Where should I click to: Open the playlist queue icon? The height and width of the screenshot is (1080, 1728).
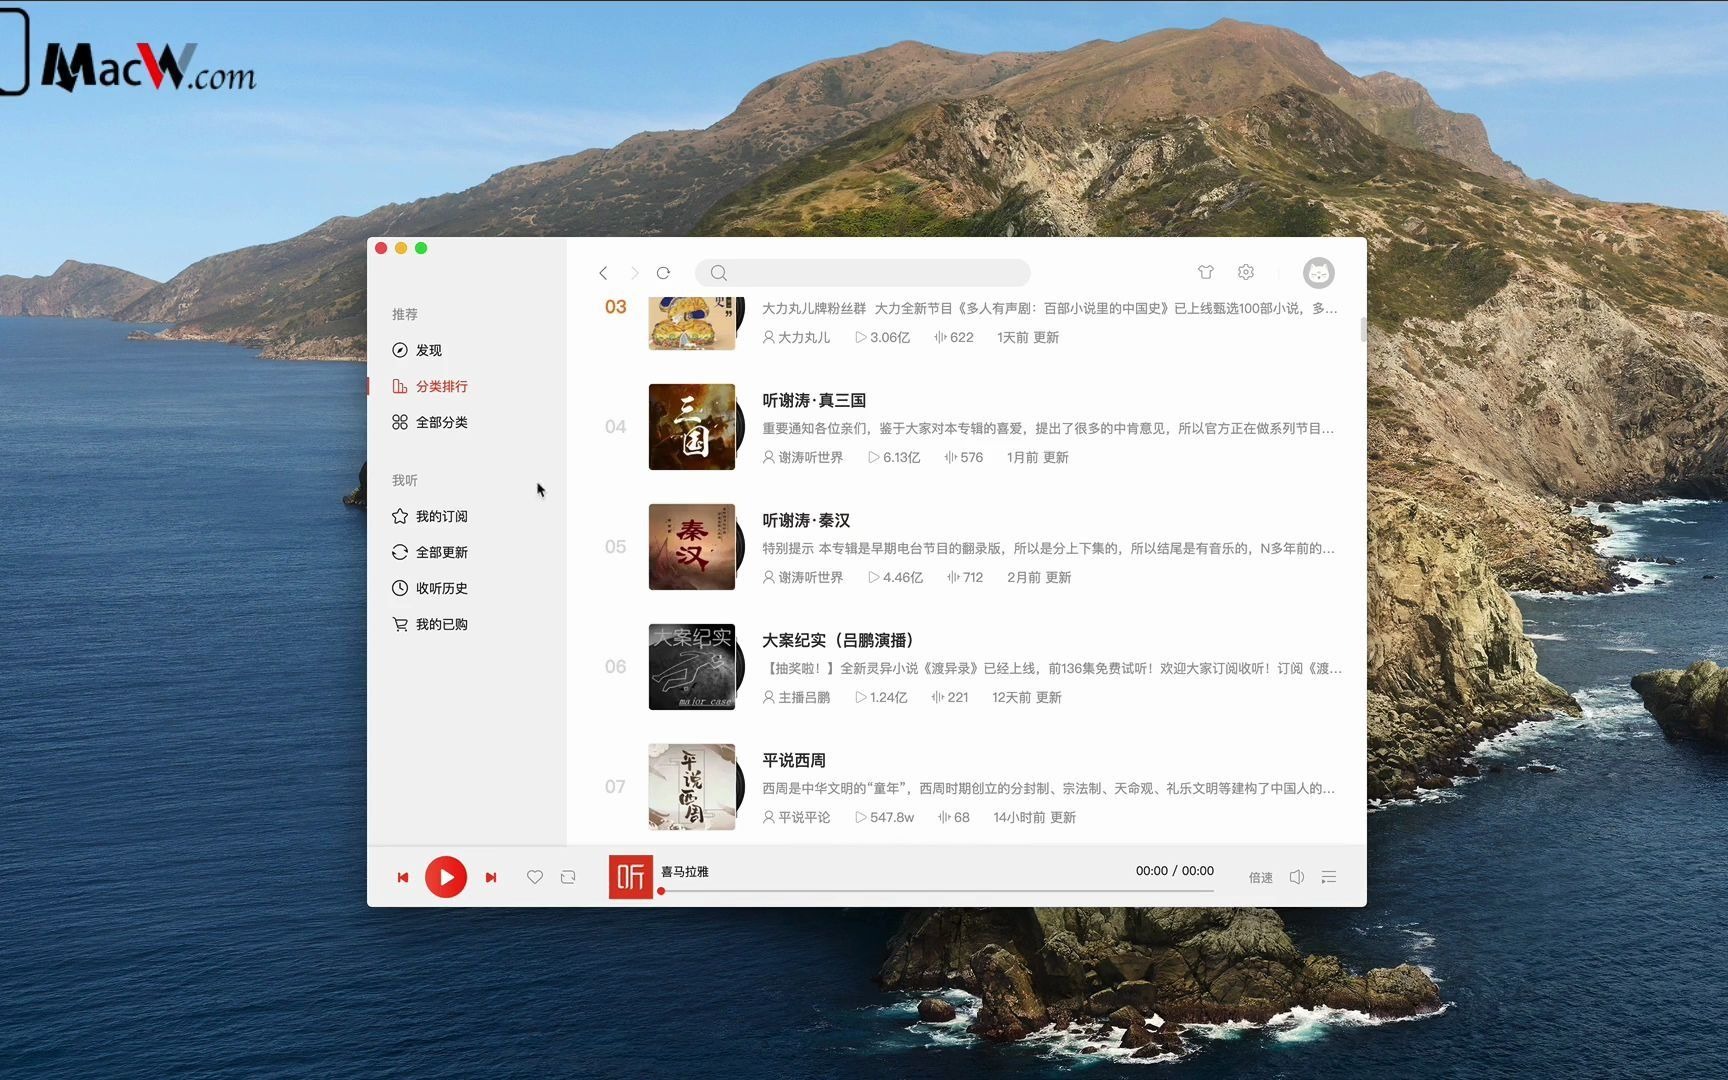[1329, 877]
